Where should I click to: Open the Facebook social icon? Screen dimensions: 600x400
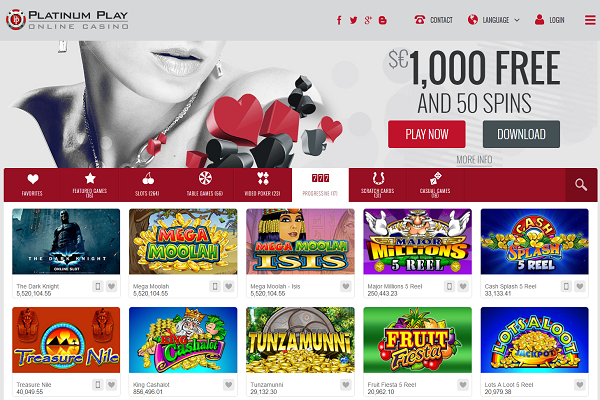[339, 20]
